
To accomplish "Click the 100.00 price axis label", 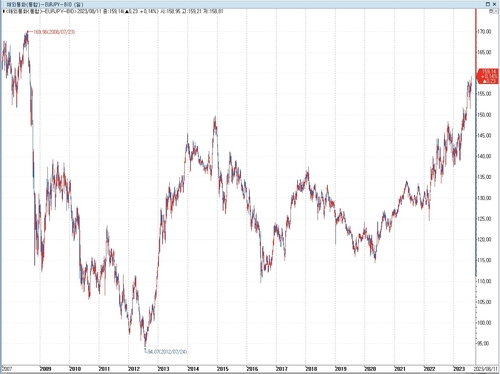I will [x=484, y=323].
